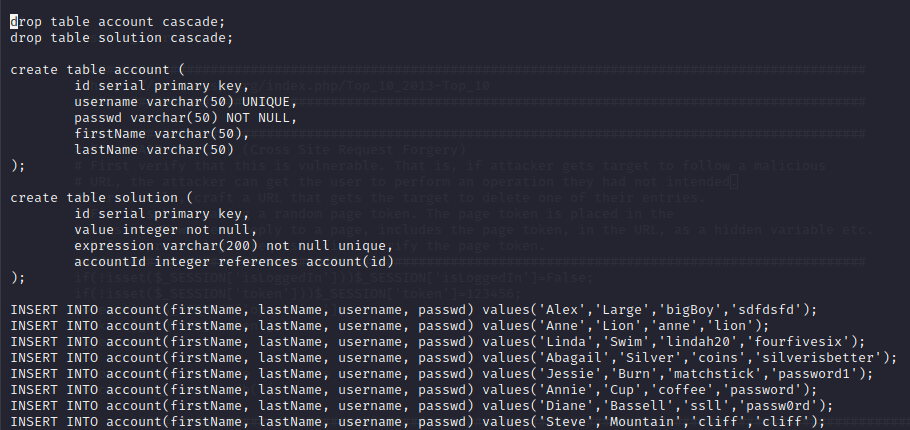Click 'id serial primary key' in account table
This screenshot has width=910, height=430.
(x=158, y=85)
